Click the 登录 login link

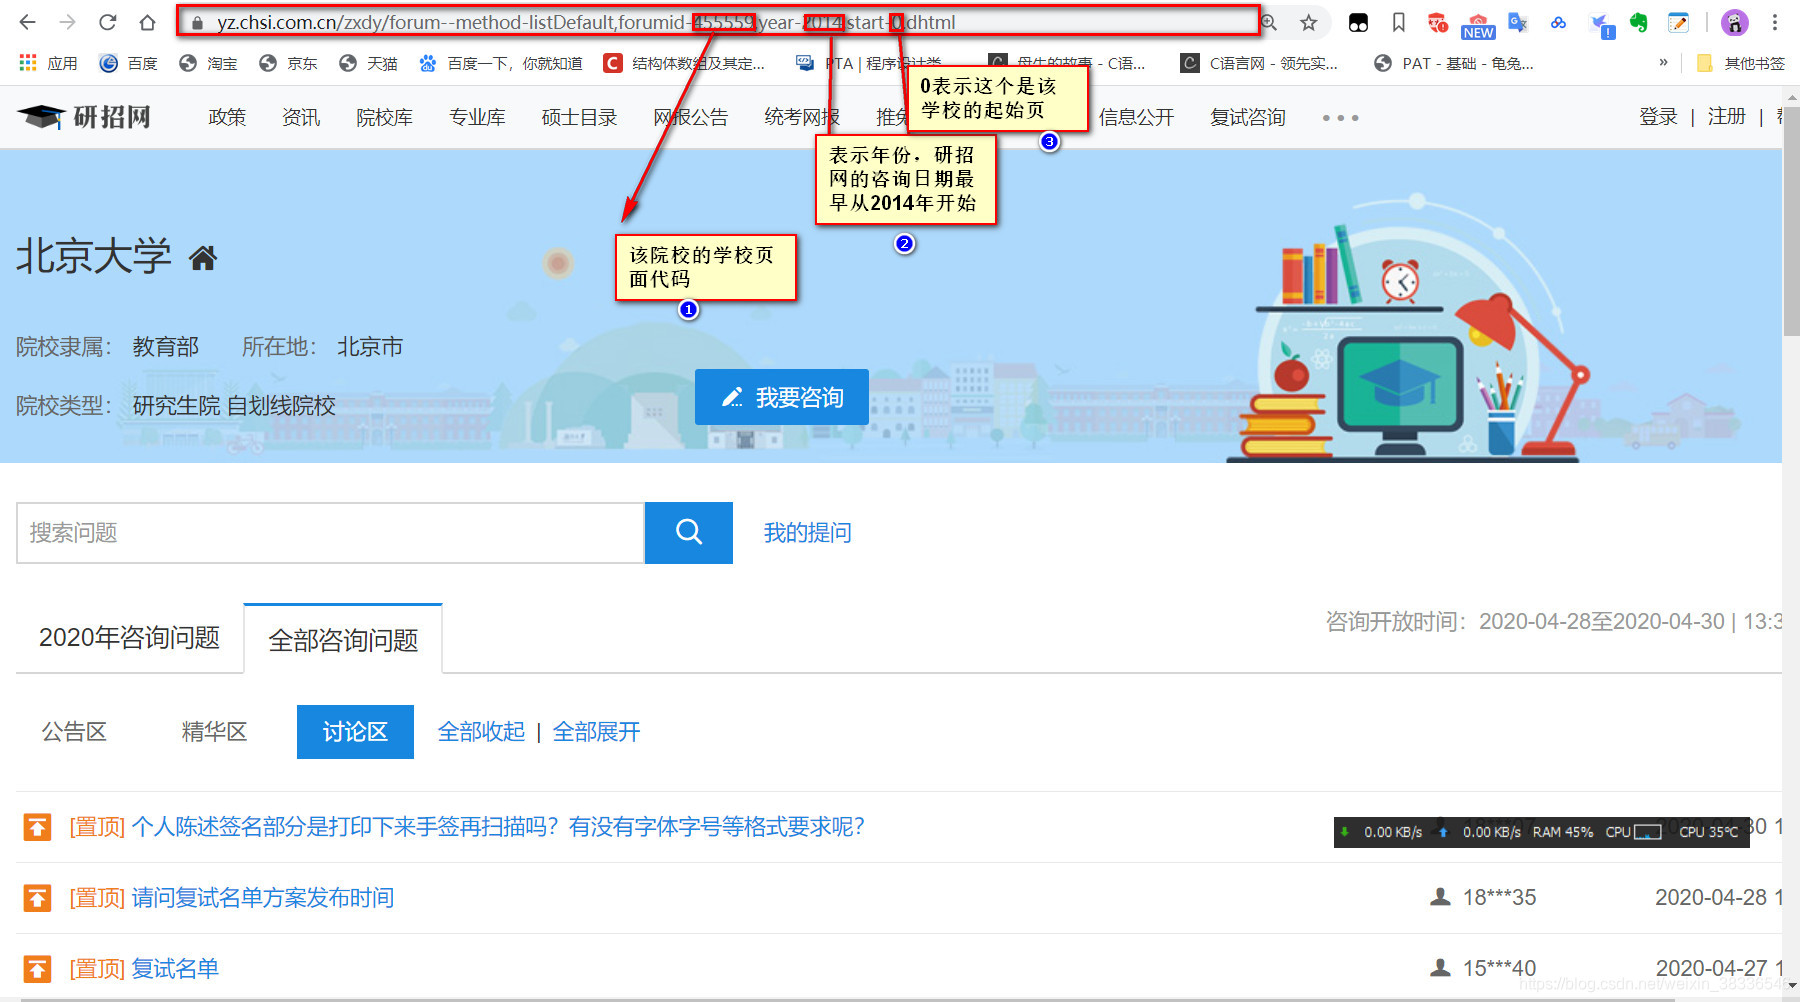[x=1658, y=116]
